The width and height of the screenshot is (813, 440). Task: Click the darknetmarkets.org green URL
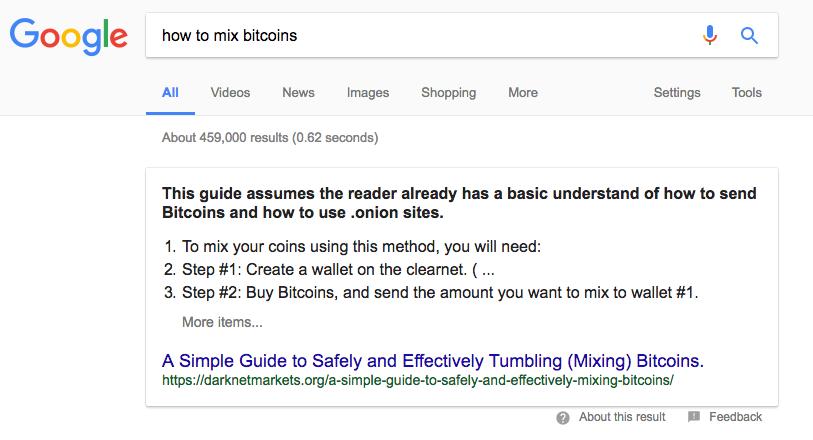418,380
